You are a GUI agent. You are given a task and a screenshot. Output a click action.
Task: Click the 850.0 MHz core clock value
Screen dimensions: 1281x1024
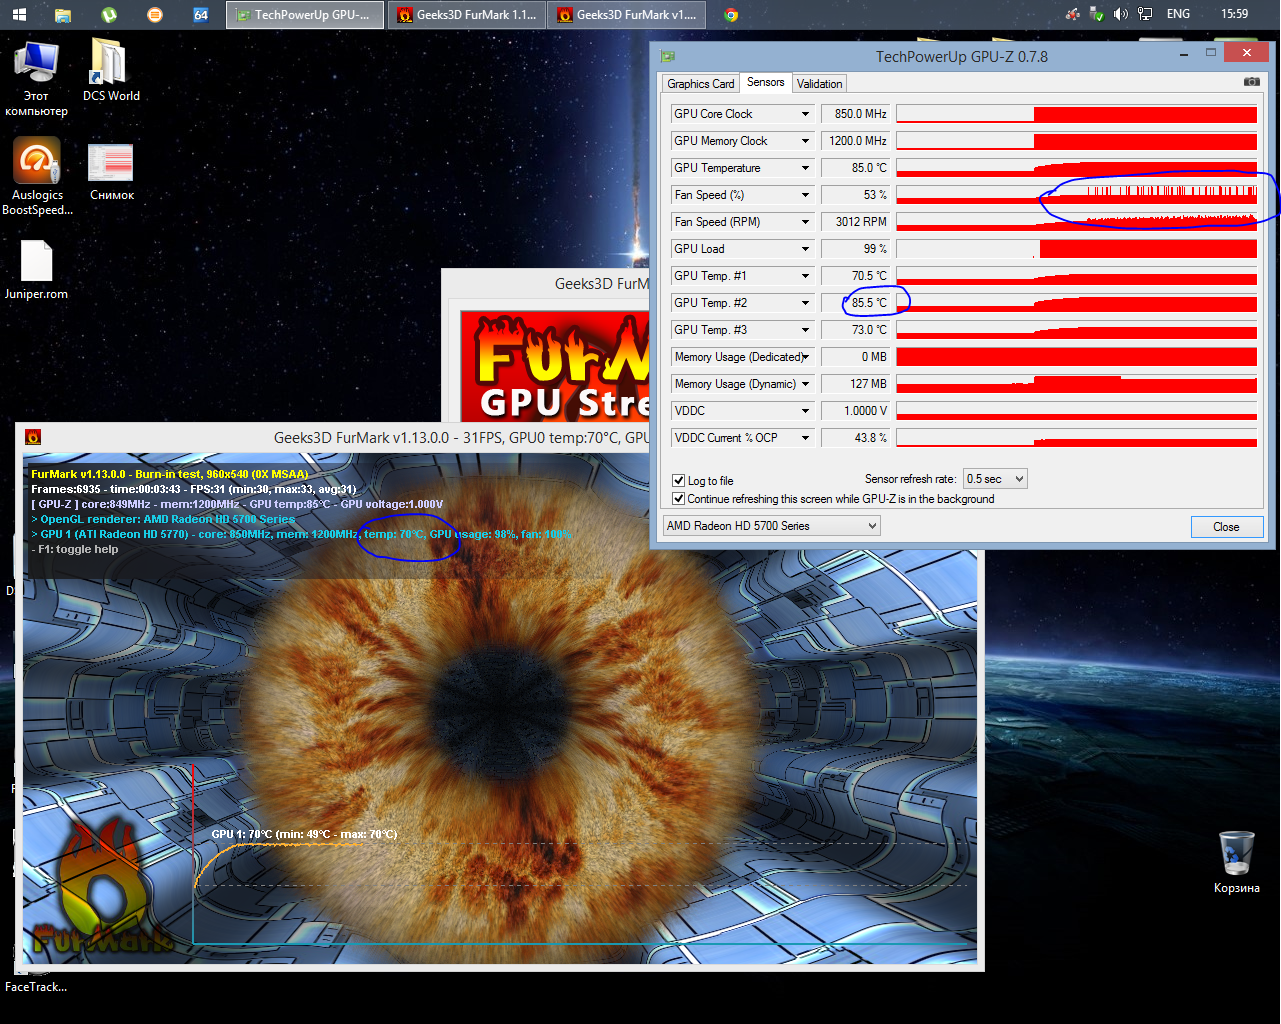pyautogui.click(x=855, y=114)
